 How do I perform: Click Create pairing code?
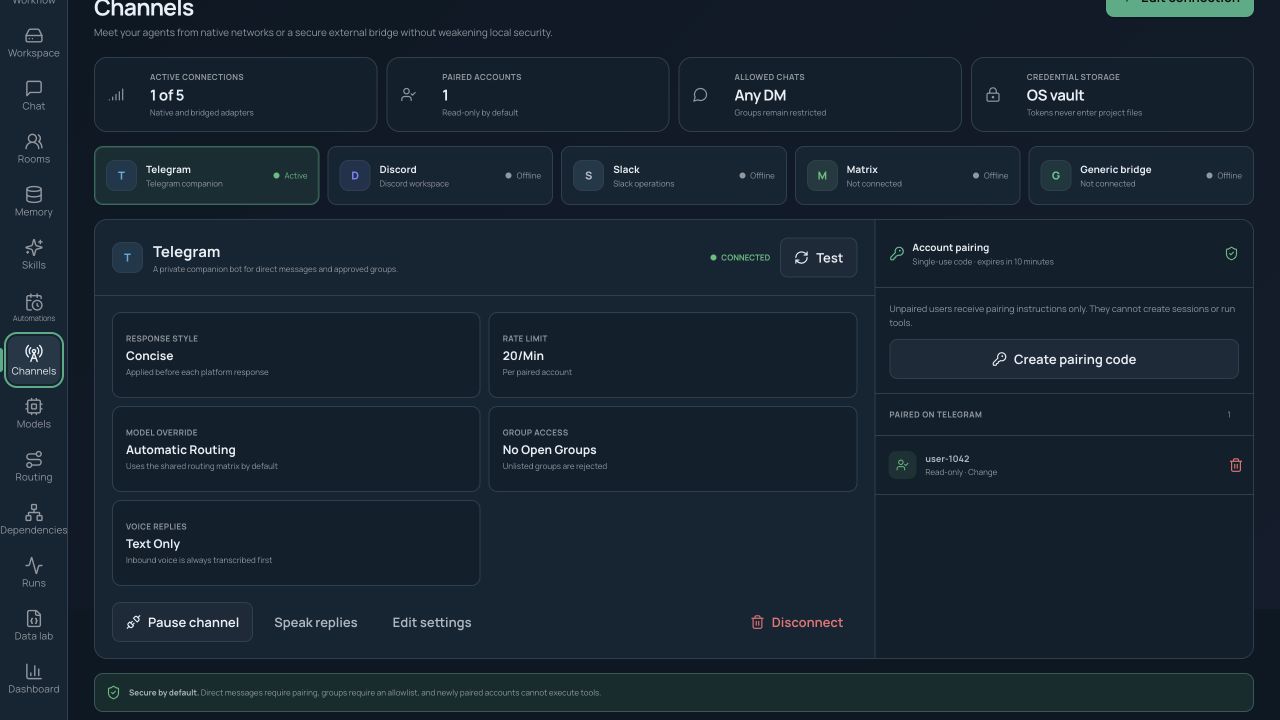click(x=1064, y=359)
